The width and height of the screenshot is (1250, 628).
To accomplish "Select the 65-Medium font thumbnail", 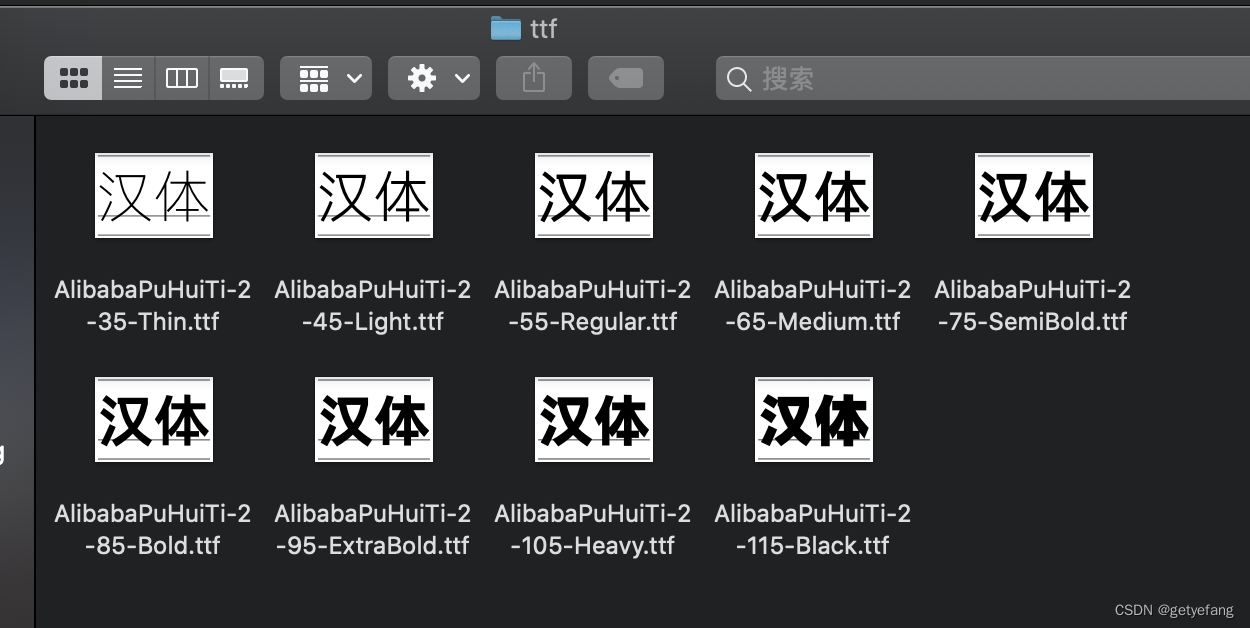I will click(814, 195).
